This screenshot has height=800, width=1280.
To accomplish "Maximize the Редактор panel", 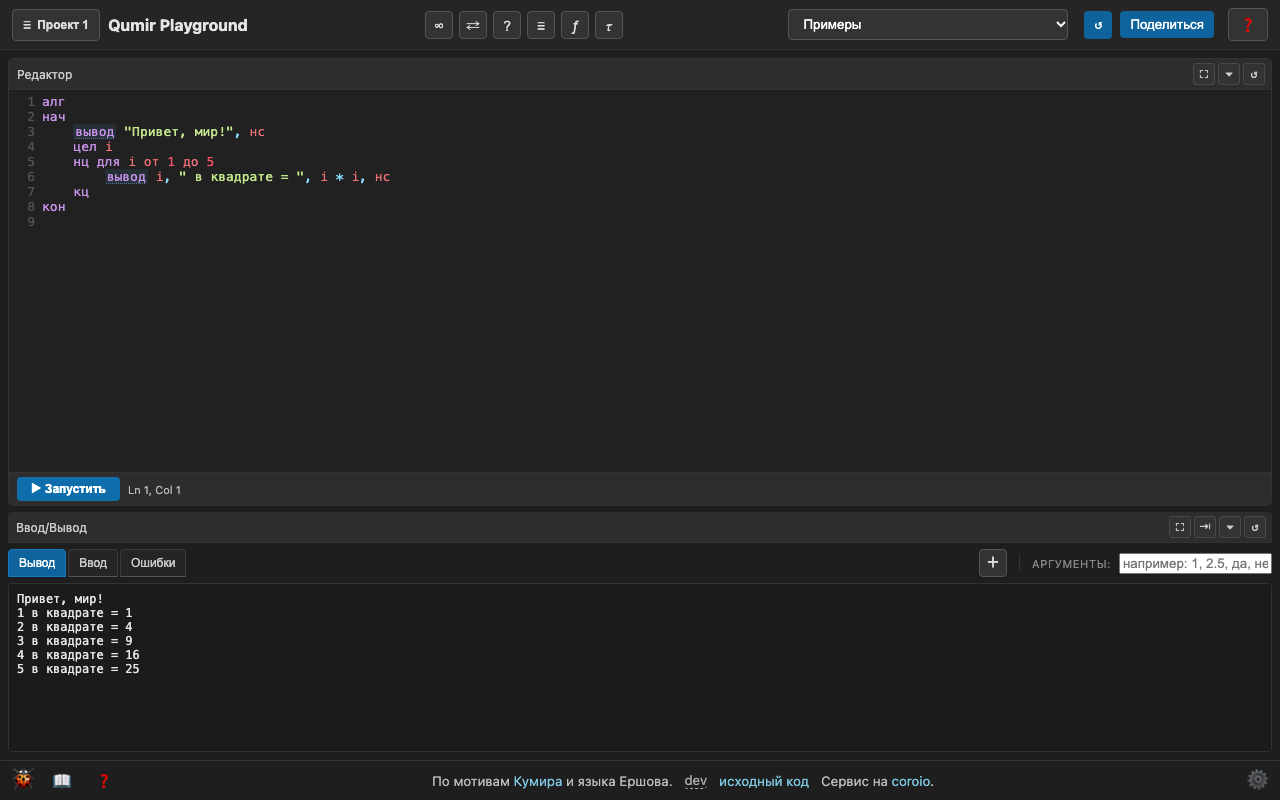I will [1204, 74].
